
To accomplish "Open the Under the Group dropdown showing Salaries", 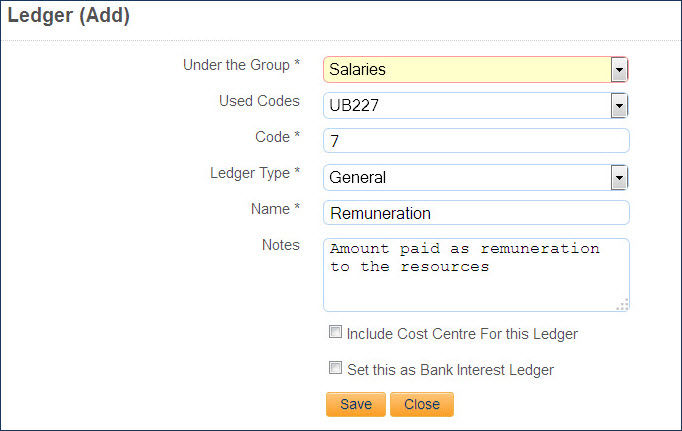I will tap(476, 70).
